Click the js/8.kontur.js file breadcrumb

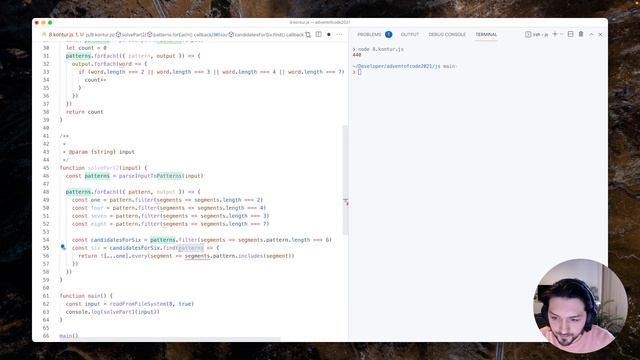[x=100, y=35]
